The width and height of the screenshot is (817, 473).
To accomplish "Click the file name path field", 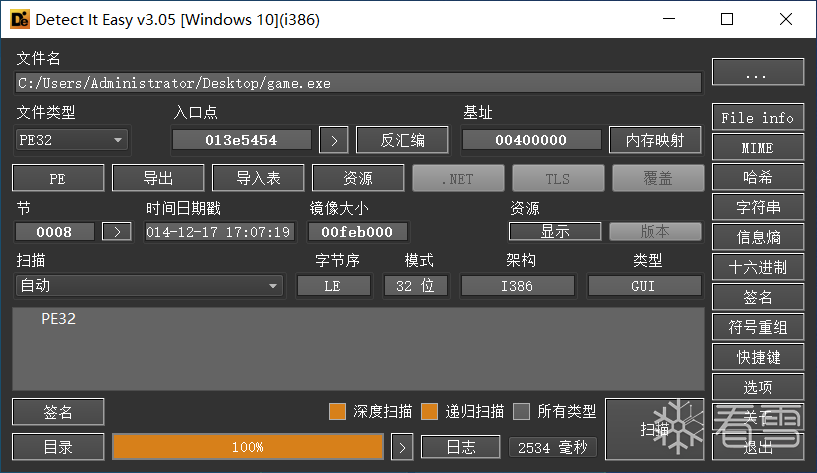I will [358, 83].
